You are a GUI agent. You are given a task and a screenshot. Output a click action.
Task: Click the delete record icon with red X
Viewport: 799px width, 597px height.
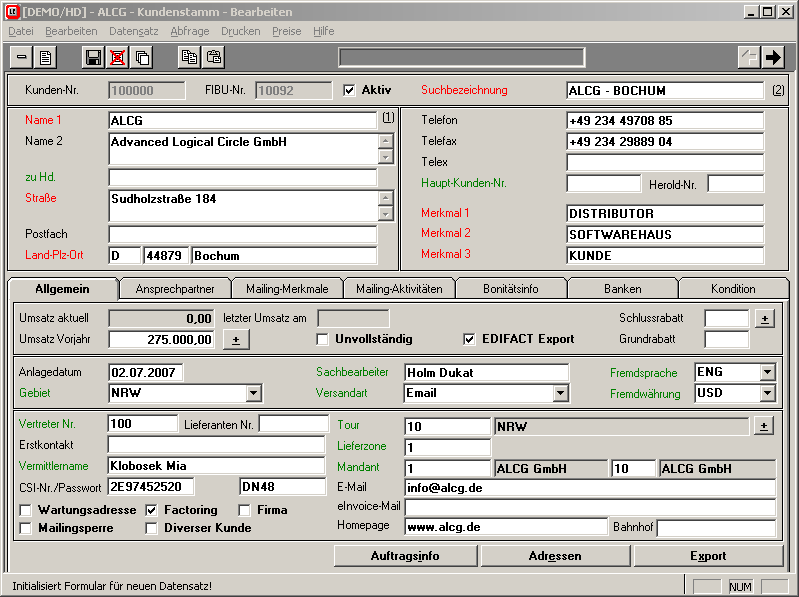118,57
